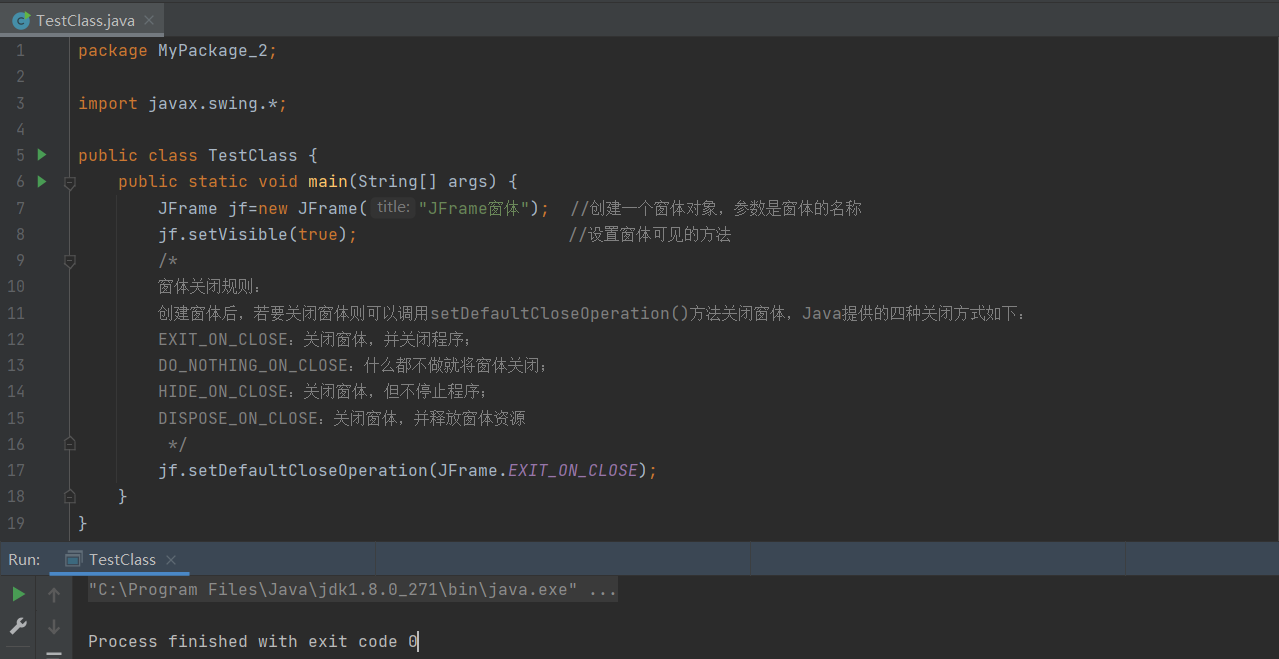Image resolution: width=1279 pixels, height=659 pixels.
Task: Collapse main method using fold marker on line 6
Action: [x=69, y=182]
